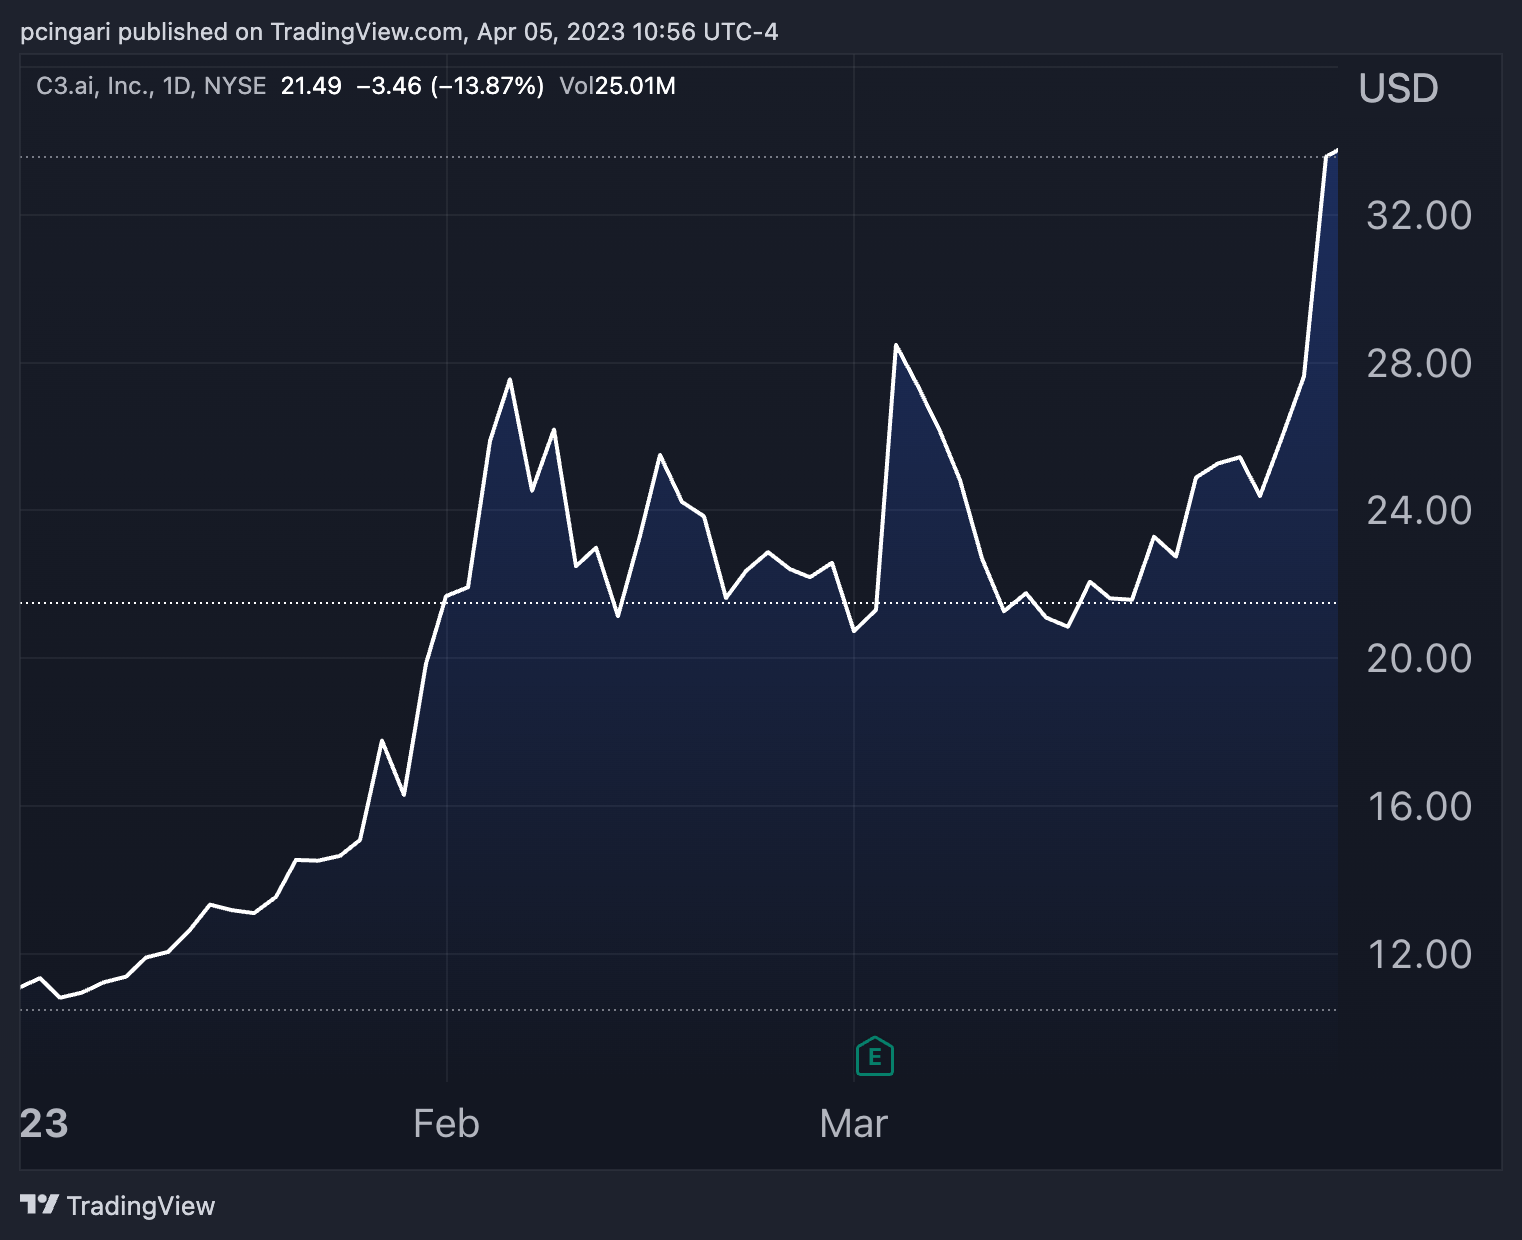Viewport: 1522px width, 1240px height.
Task: Click the C3.ai, Inc. symbol name
Action: (x=94, y=86)
